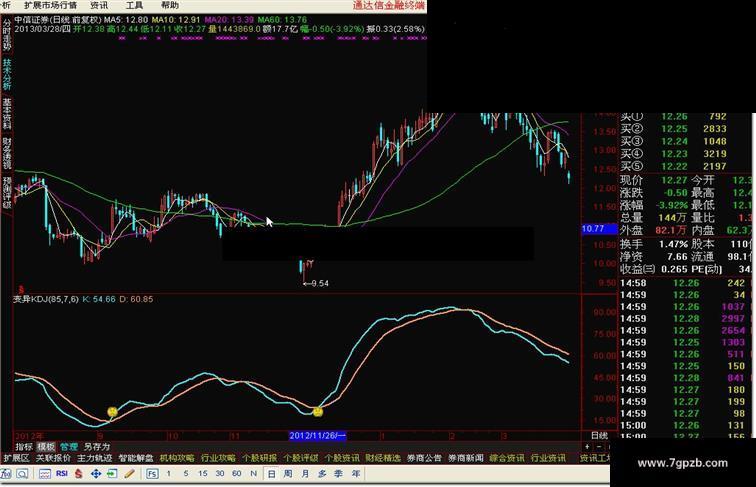Click the Fs time-share chart icon
The image size is (756, 487).
tap(152, 473)
